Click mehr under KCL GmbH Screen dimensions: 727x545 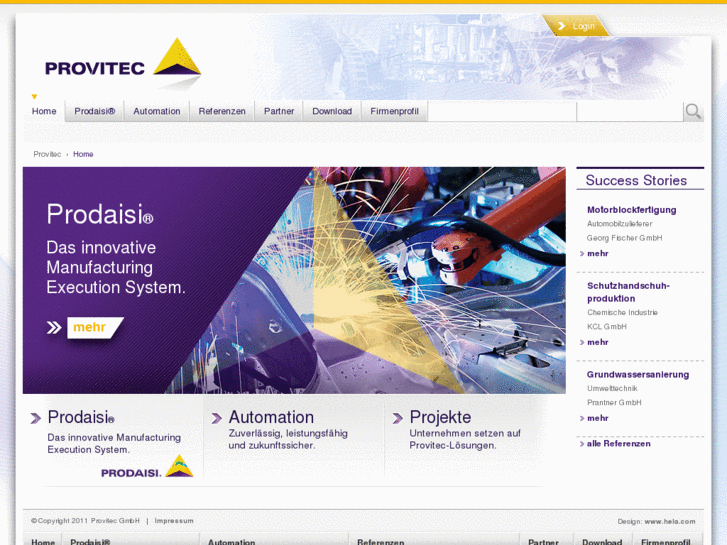click(598, 342)
